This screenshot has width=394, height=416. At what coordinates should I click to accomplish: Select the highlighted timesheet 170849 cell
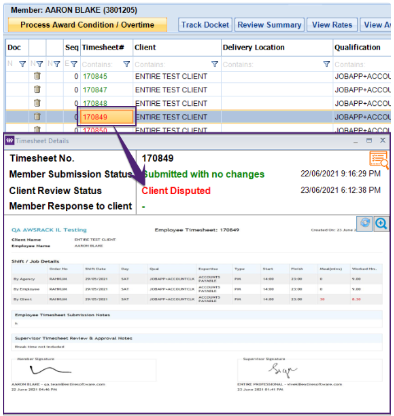pos(107,117)
